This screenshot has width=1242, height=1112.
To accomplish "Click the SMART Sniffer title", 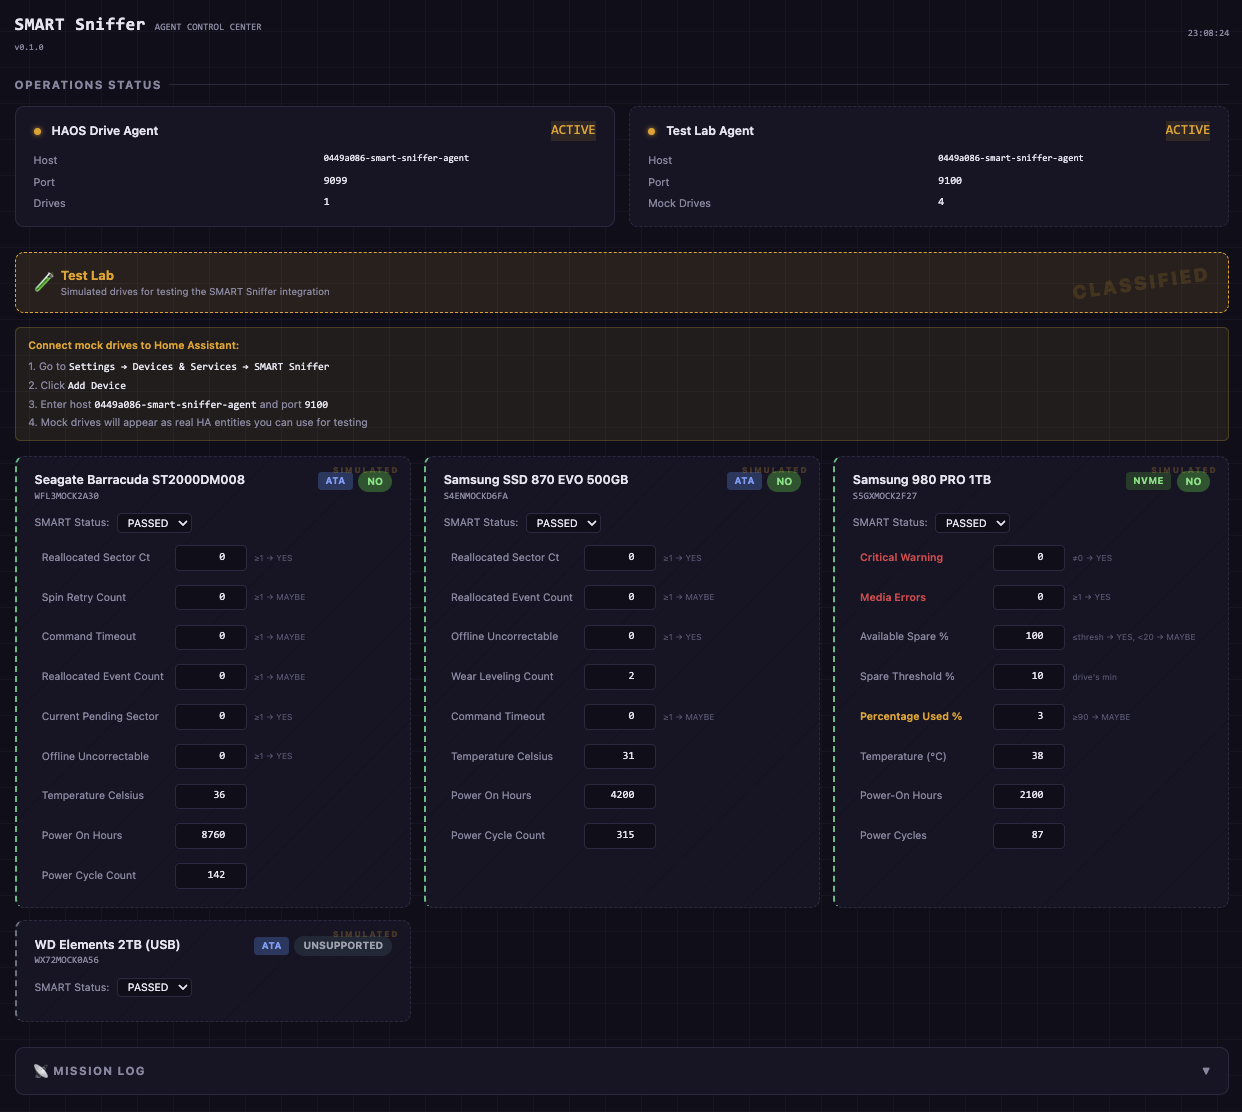I will click(x=79, y=24).
